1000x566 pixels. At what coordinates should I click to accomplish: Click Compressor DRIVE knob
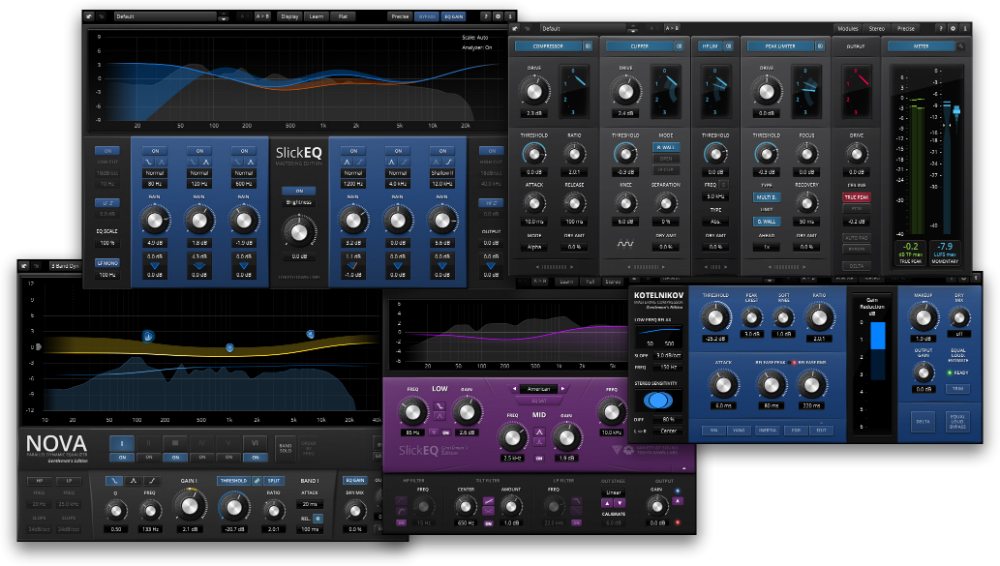(534, 92)
